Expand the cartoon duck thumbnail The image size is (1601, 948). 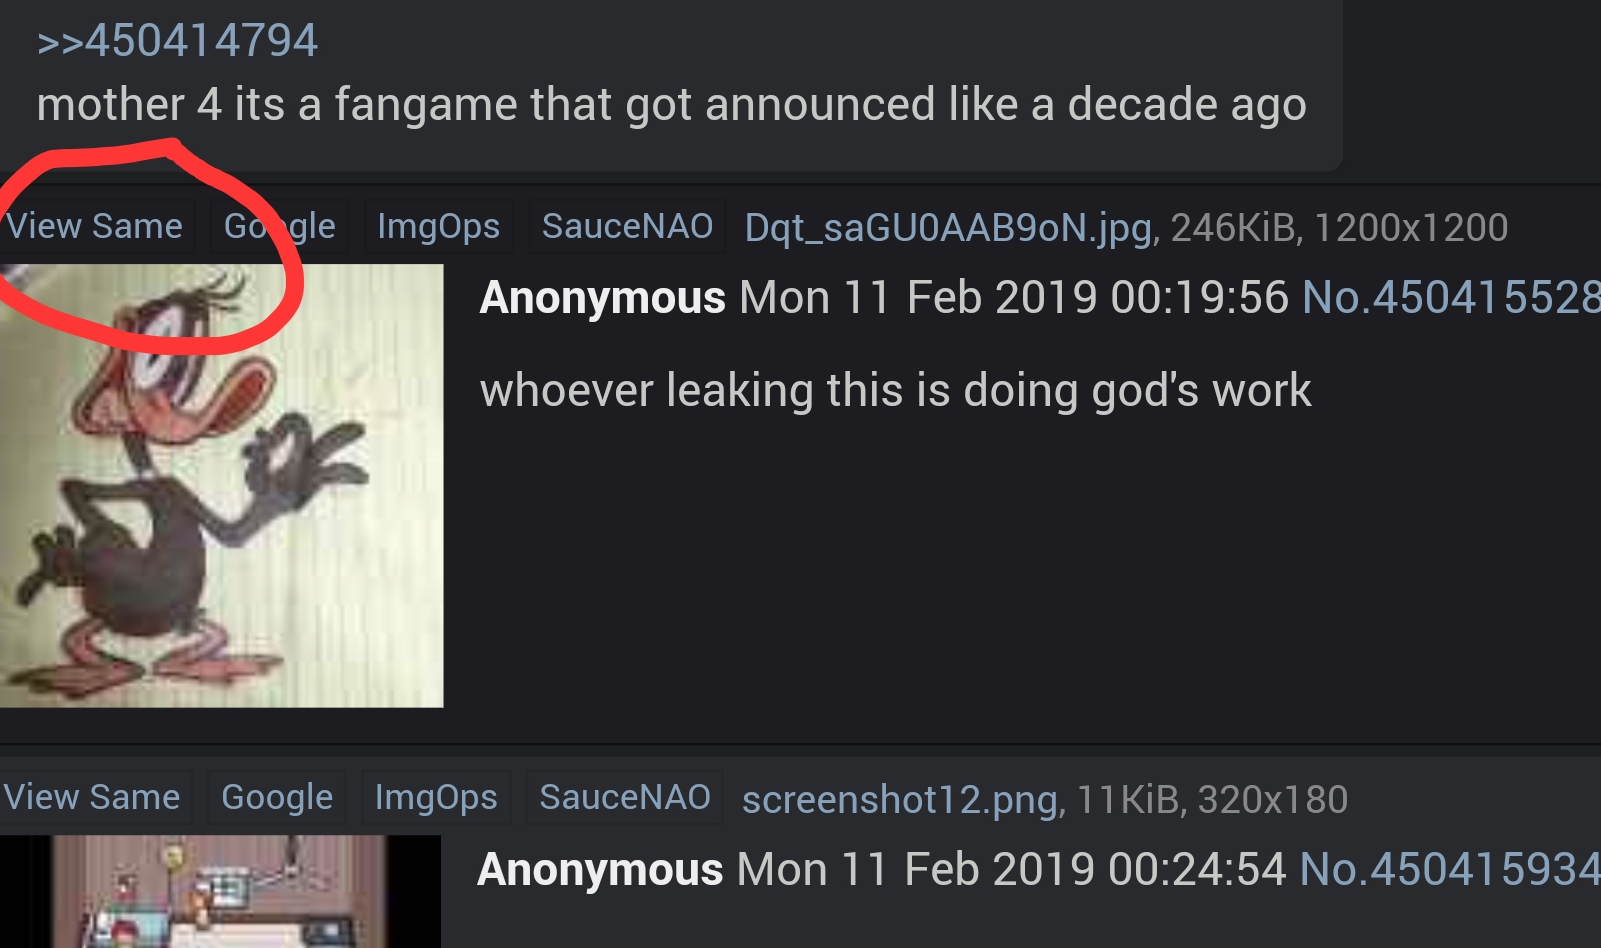point(221,486)
